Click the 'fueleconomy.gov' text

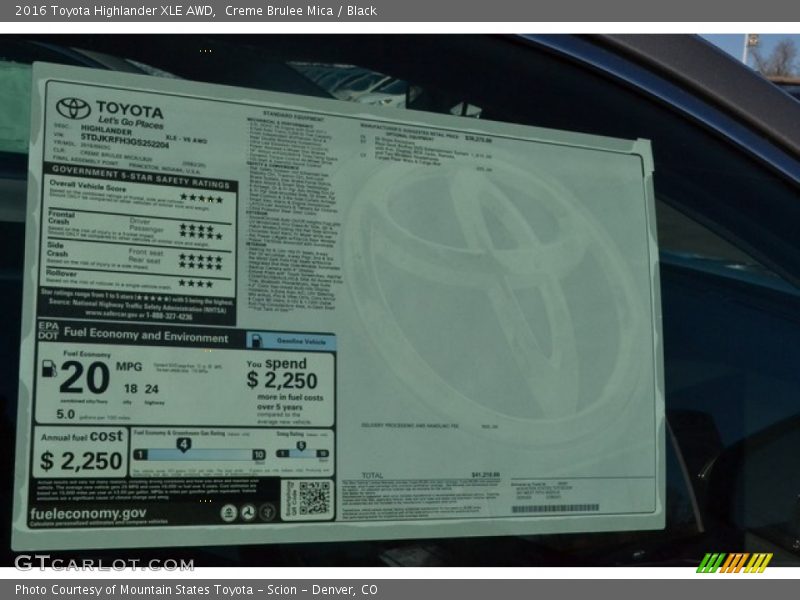[88, 513]
